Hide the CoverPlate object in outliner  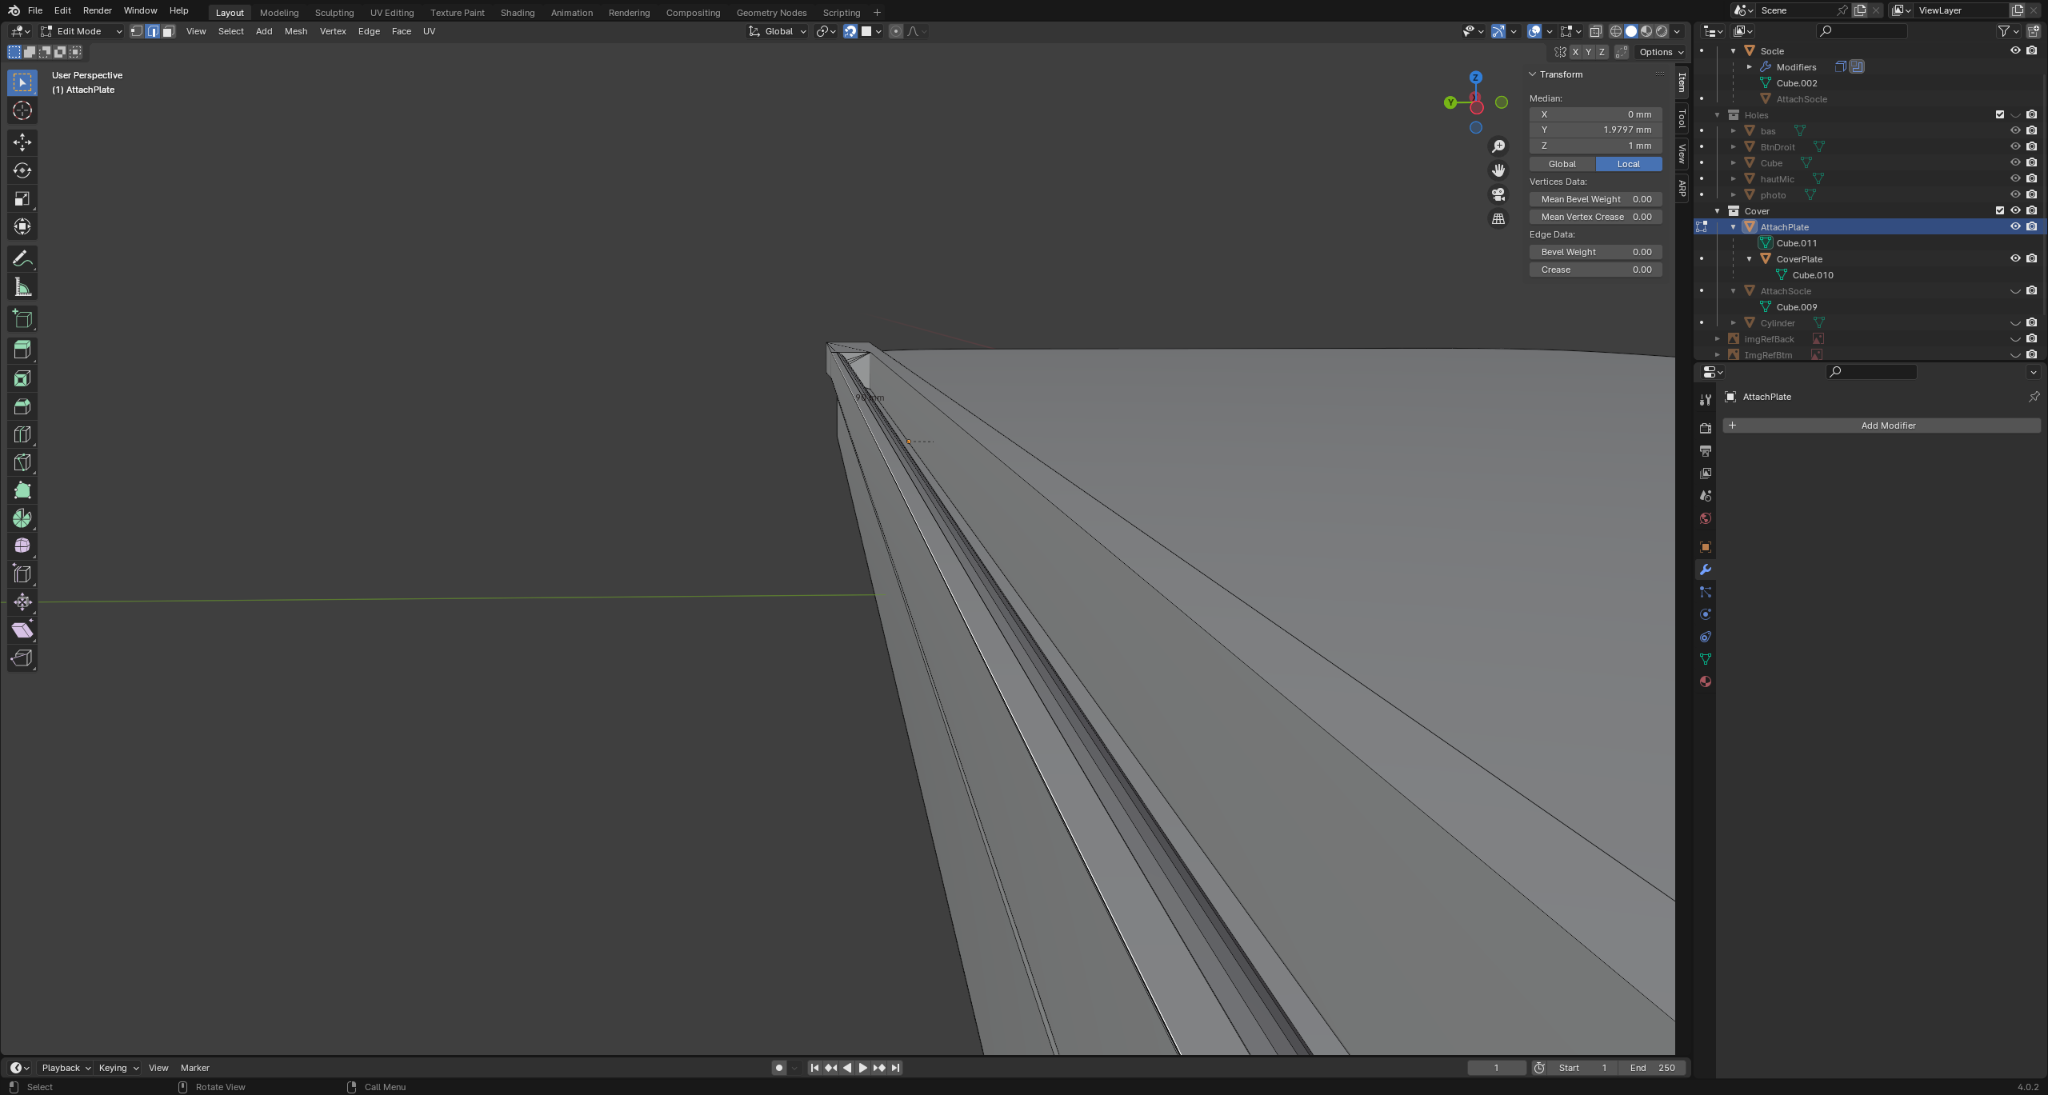[2015, 259]
